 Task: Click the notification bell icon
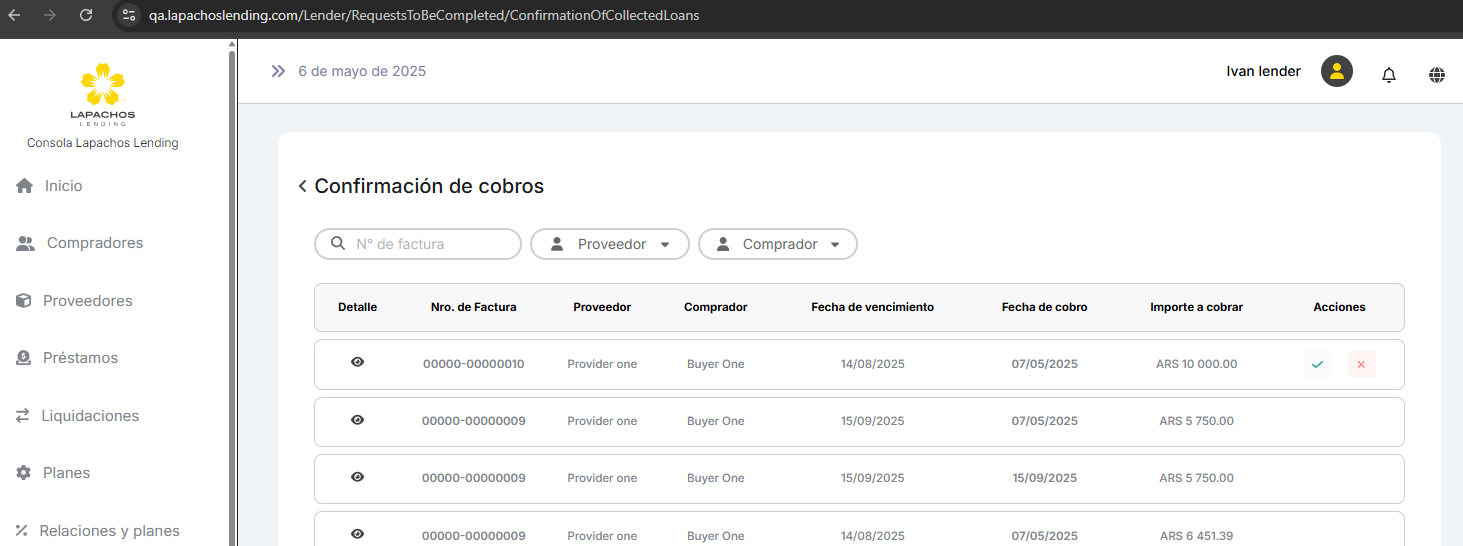[x=1388, y=75]
